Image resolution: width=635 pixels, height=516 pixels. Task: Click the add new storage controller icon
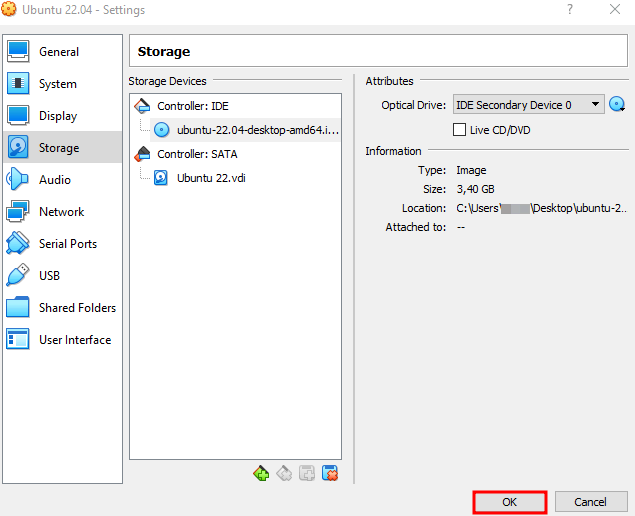pyautogui.click(x=261, y=473)
